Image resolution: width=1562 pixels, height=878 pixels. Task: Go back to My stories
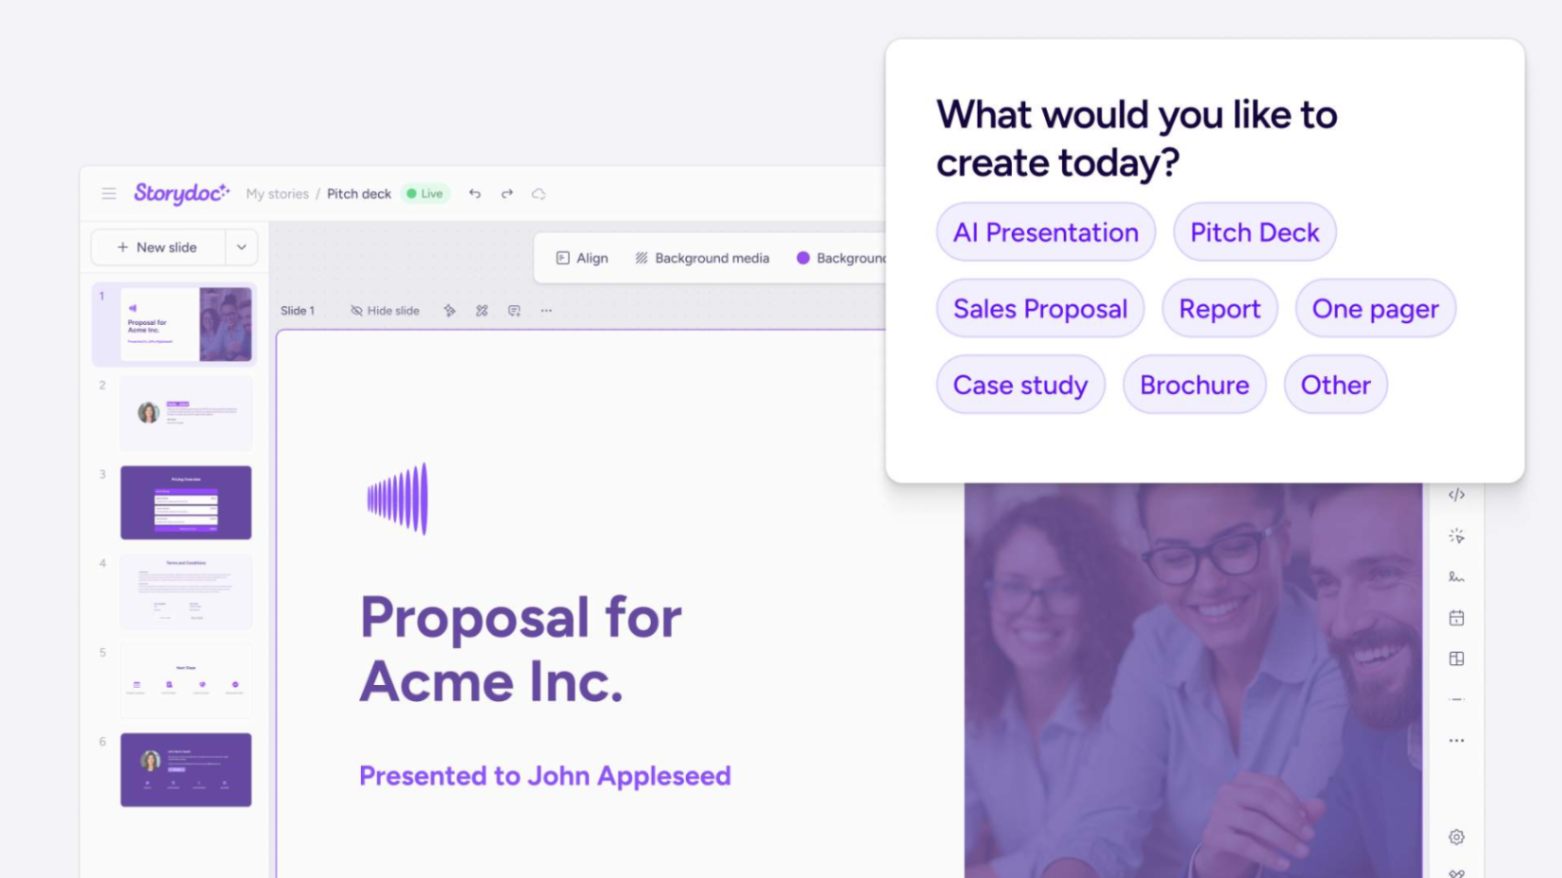(277, 193)
